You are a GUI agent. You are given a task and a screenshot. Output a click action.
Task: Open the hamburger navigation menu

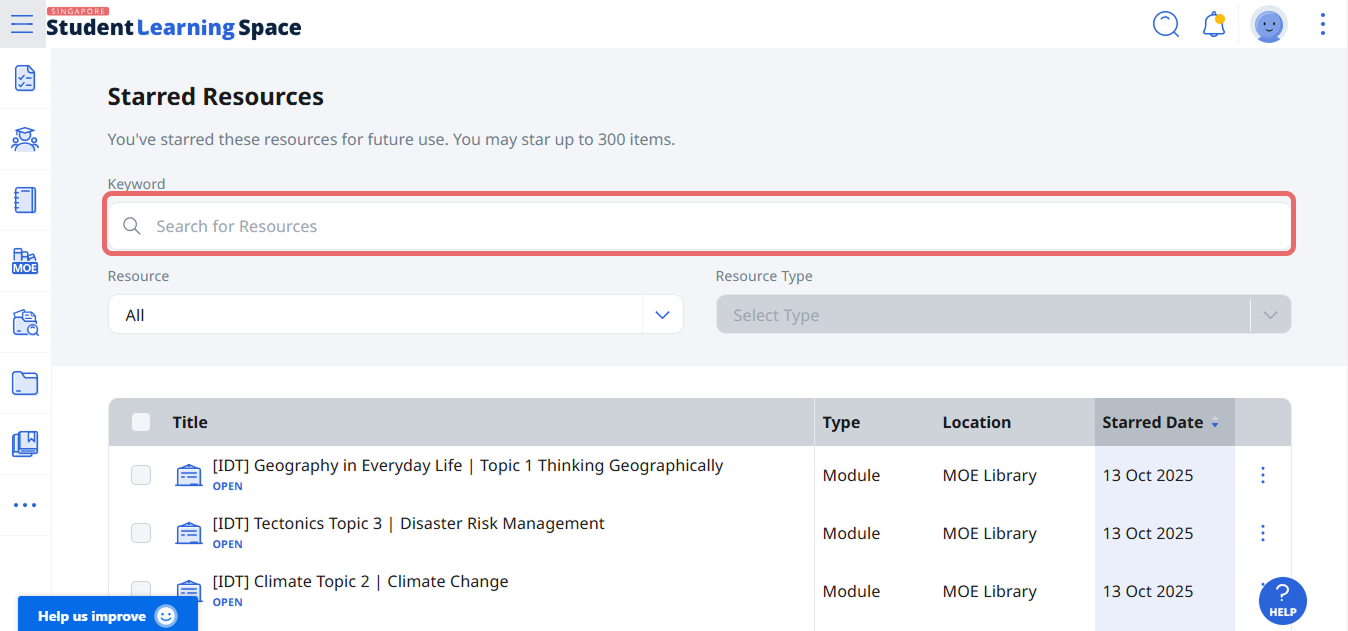(22, 24)
